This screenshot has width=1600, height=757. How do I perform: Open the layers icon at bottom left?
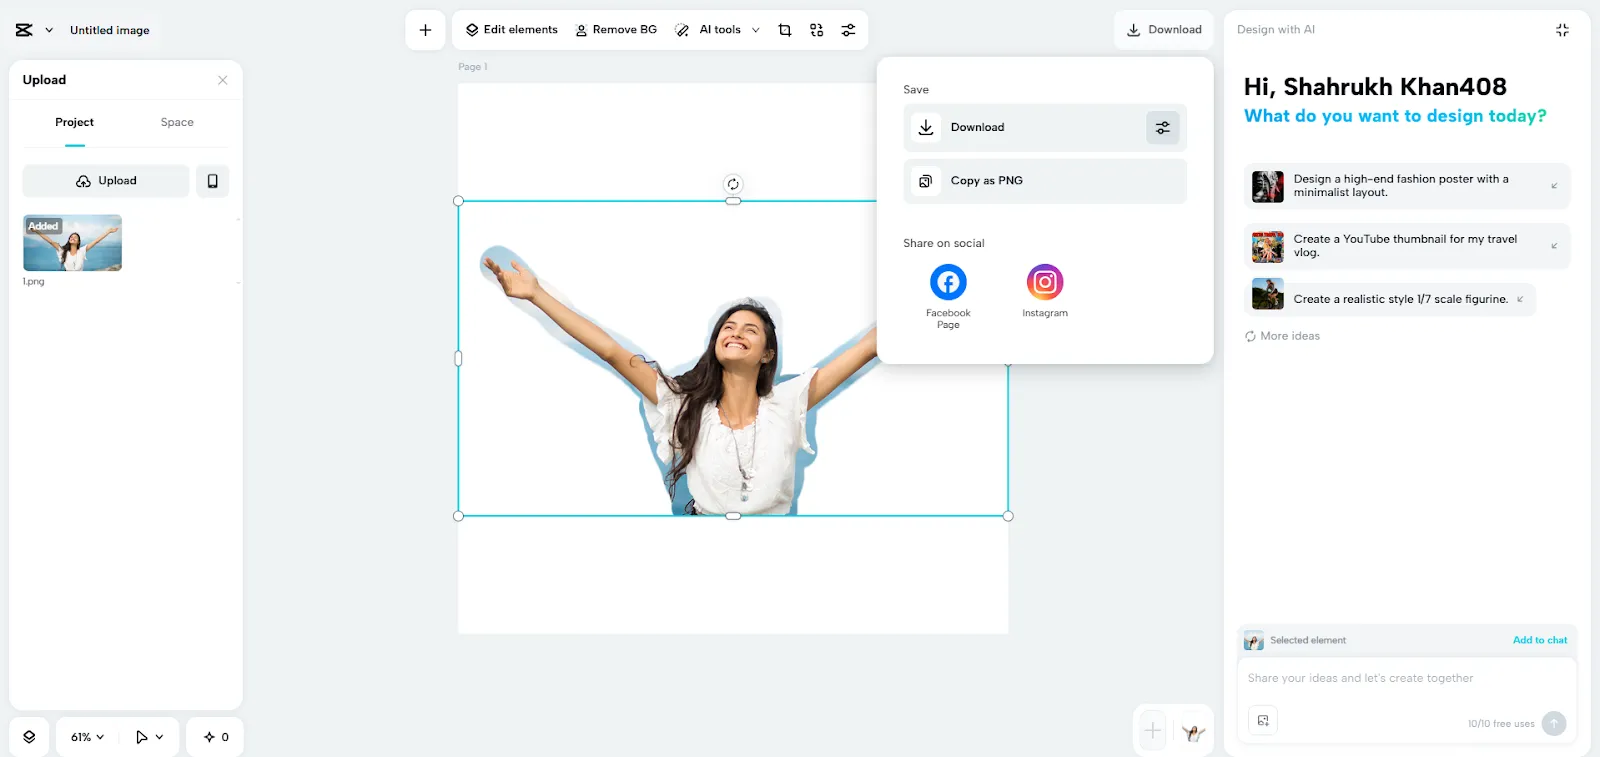(29, 737)
